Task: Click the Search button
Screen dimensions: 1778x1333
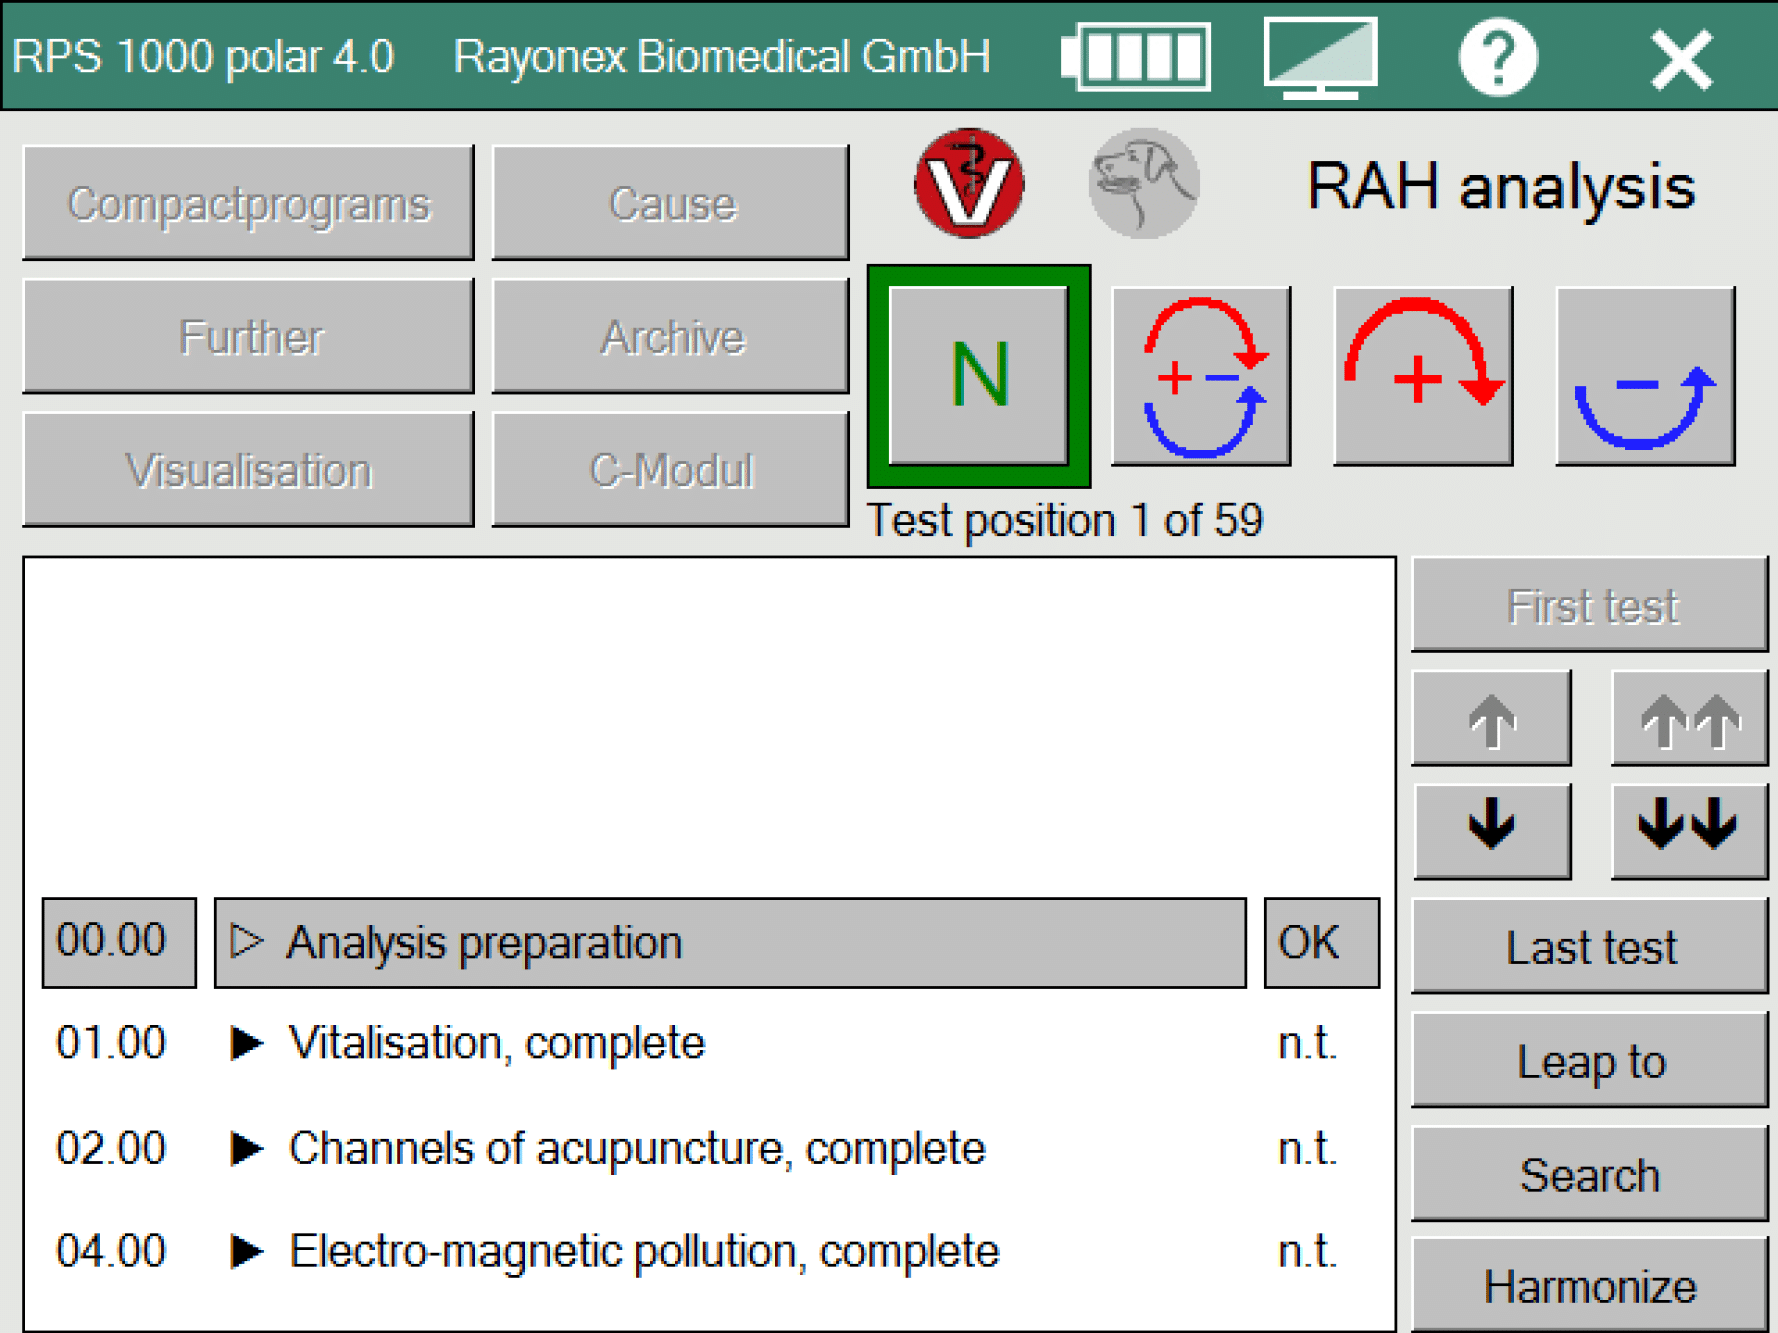Action: coord(1590,1175)
